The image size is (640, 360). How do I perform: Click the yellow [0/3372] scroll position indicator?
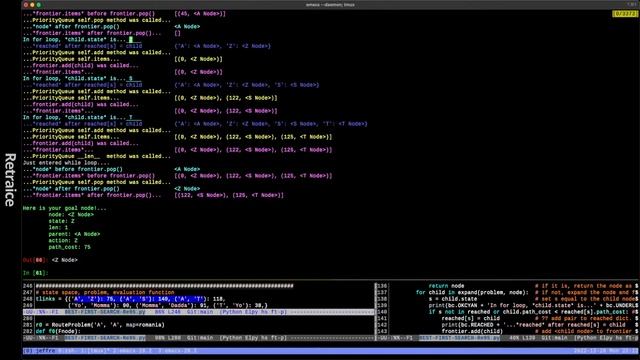[624, 13]
